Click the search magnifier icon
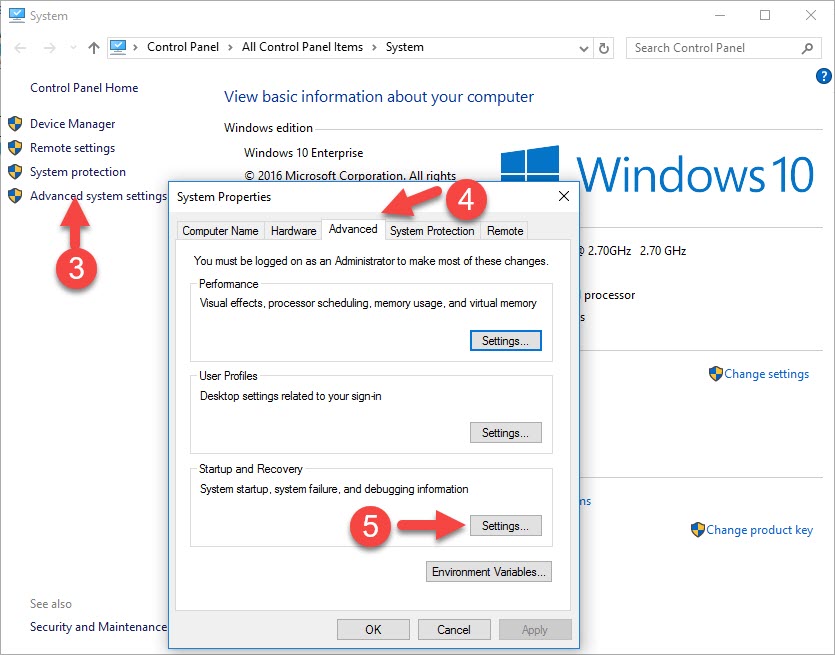This screenshot has height=655, width=835. [807, 48]
